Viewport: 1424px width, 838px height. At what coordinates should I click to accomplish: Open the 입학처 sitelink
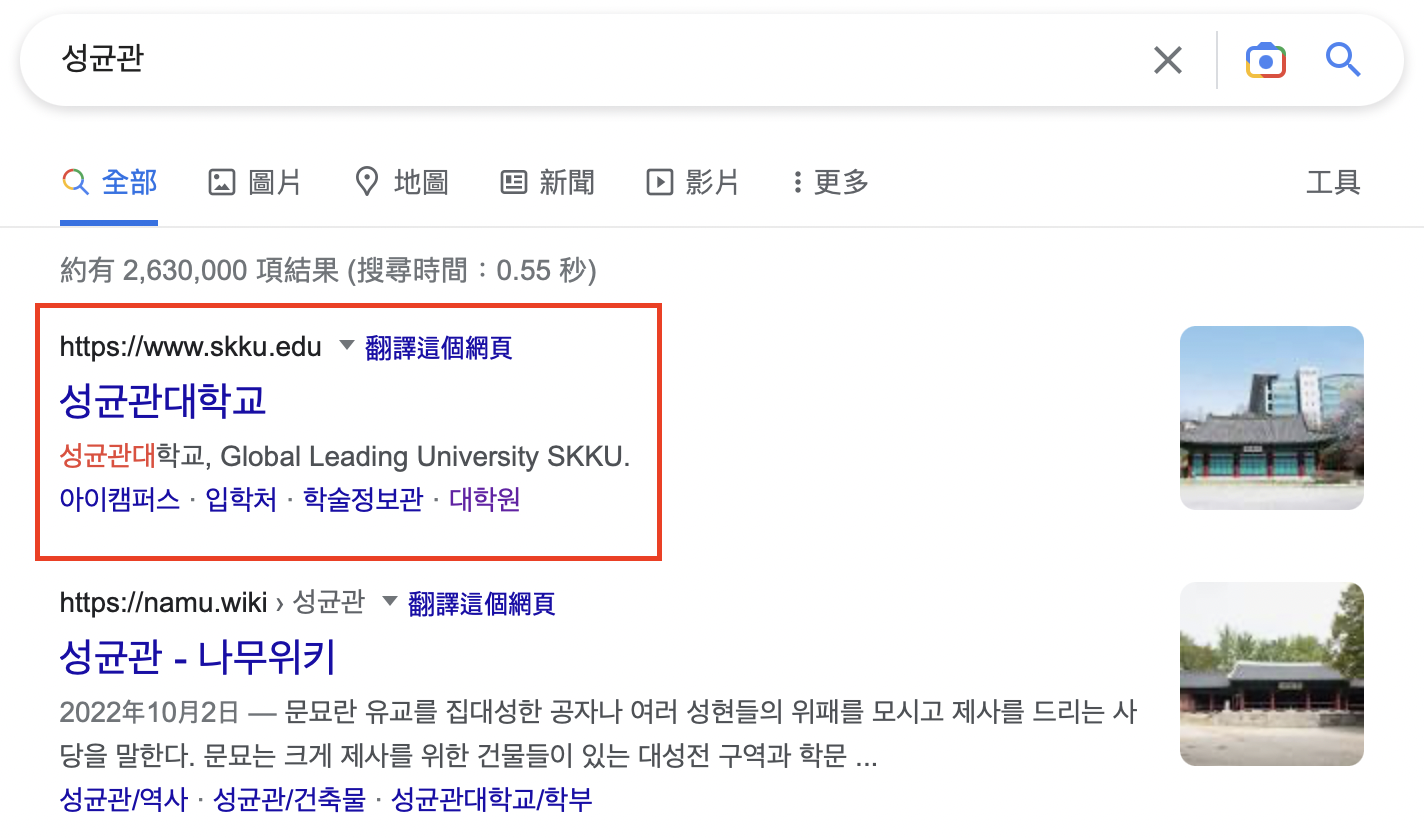[241, 499]
